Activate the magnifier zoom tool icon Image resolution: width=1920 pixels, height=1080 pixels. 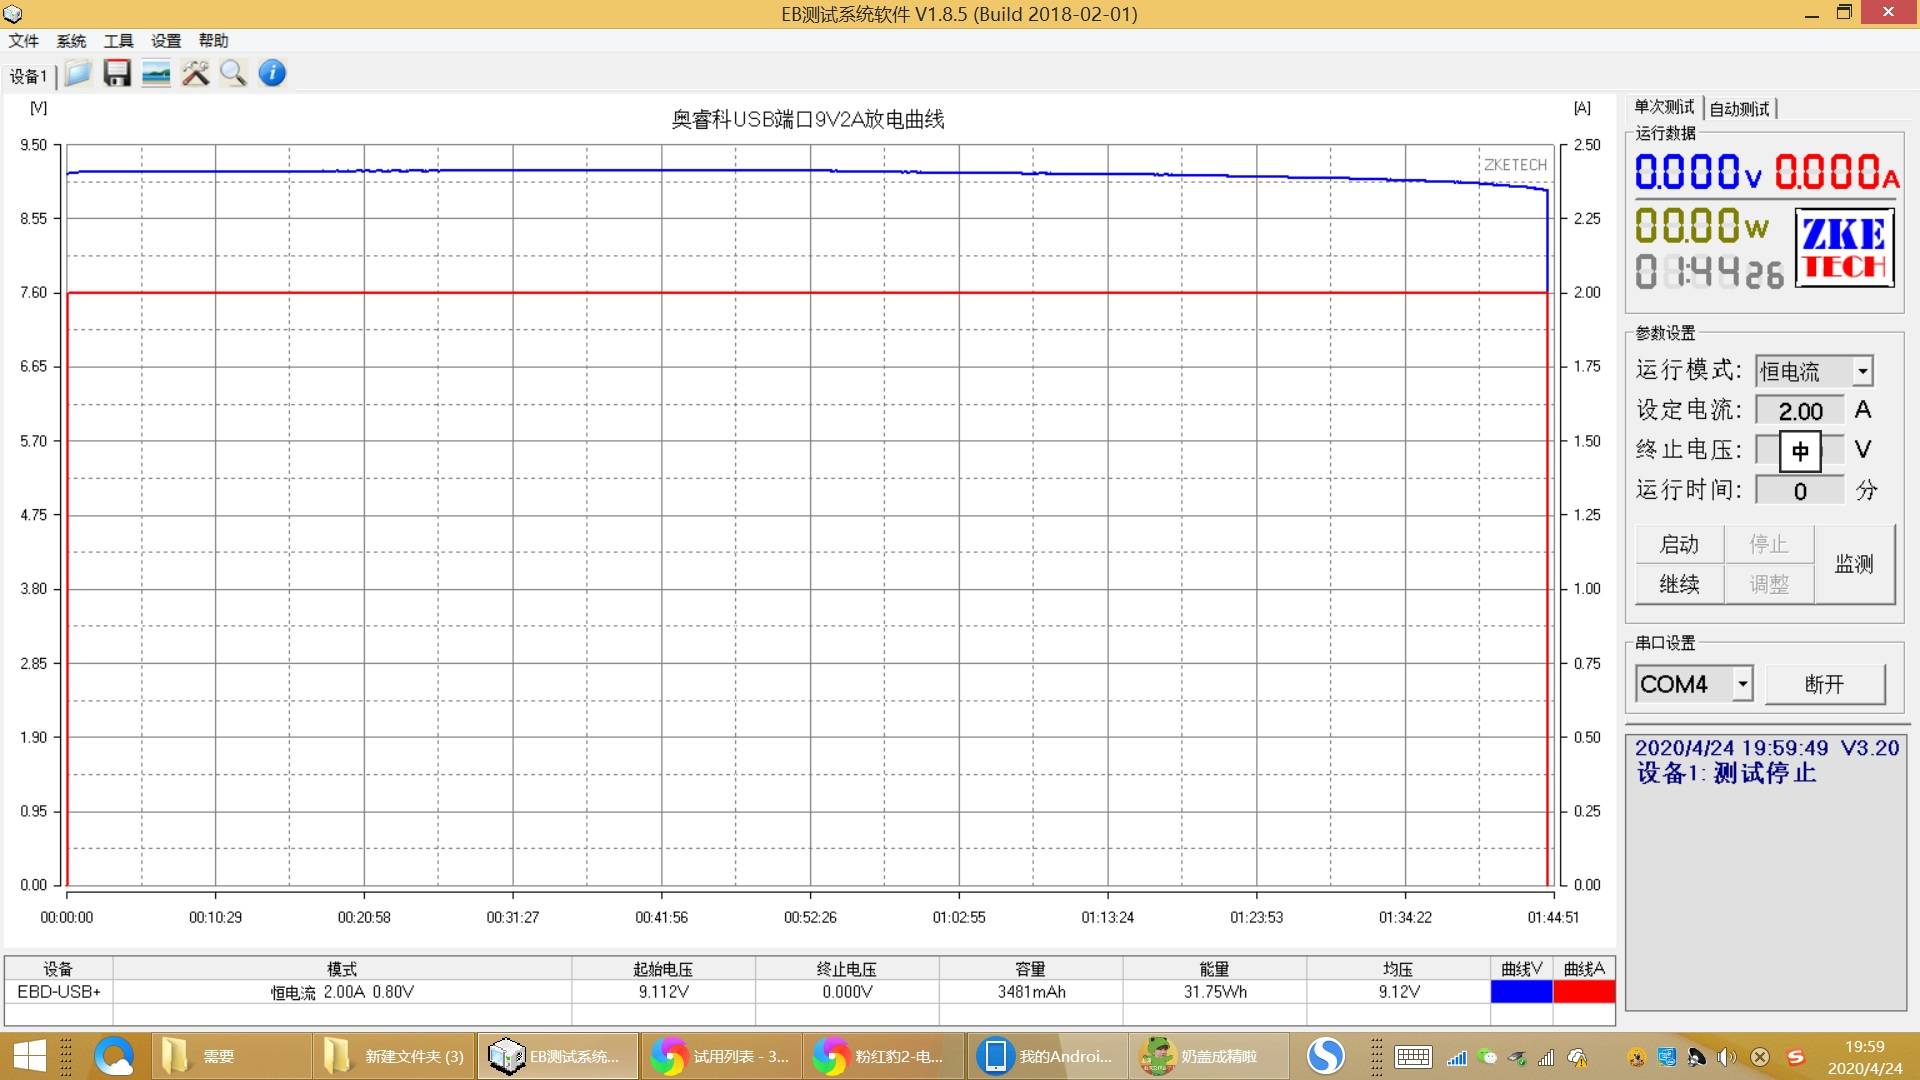(x=233, y=73)
